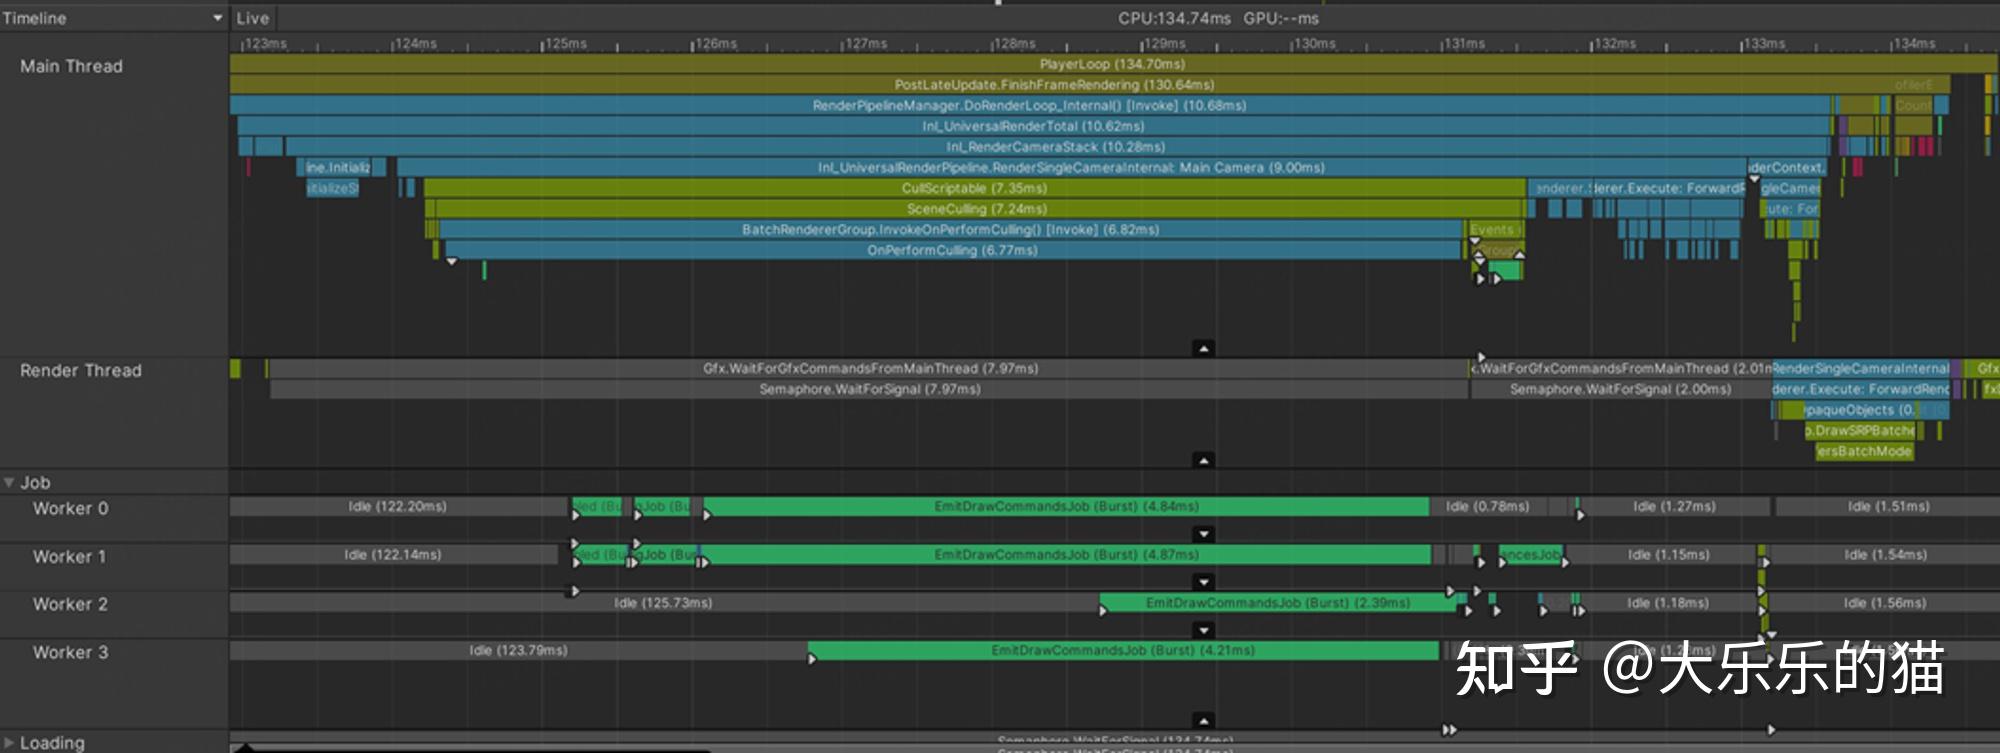Select the OnPerformCulling (6.77ms) sample

[x=953, y=250]
